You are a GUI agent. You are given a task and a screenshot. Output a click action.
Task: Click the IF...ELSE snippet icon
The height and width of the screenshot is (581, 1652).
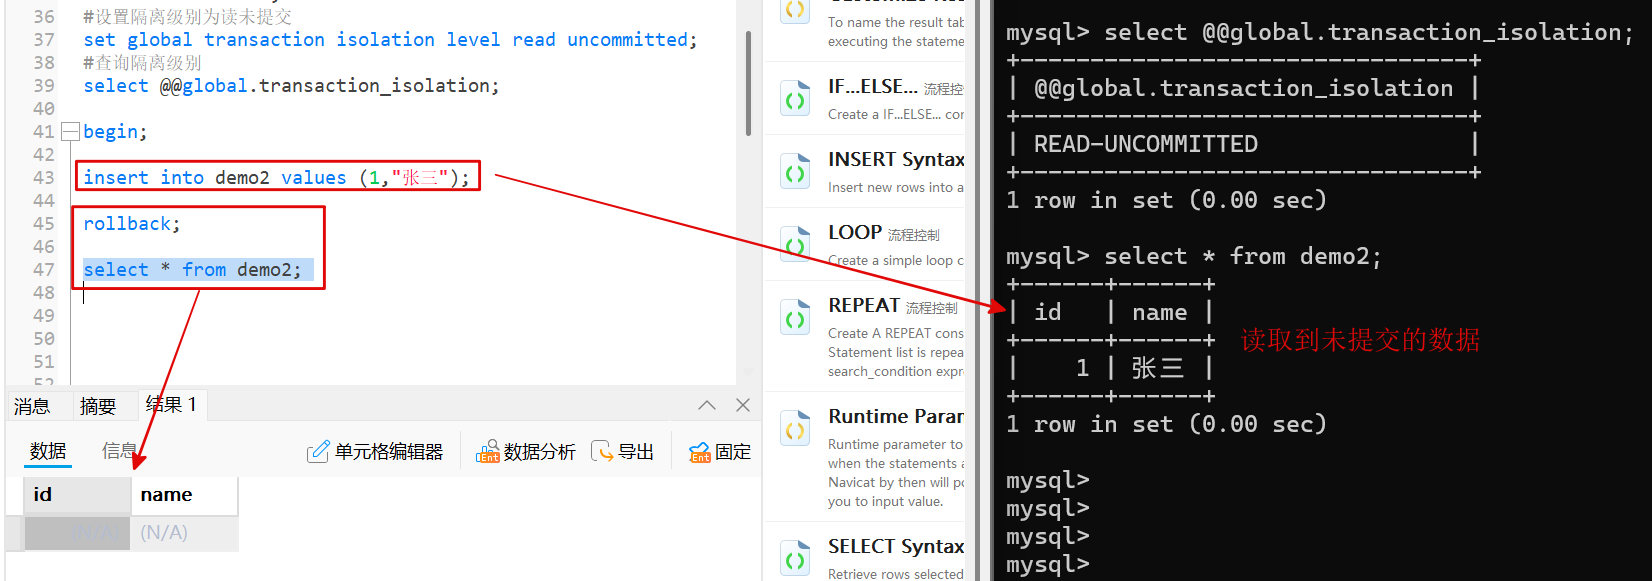795,99
